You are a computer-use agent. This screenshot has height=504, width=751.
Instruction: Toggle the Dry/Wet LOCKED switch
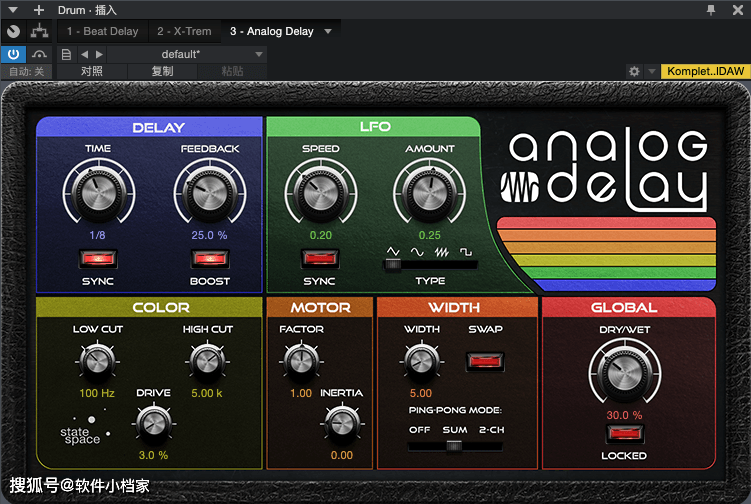tap(623, 434)
